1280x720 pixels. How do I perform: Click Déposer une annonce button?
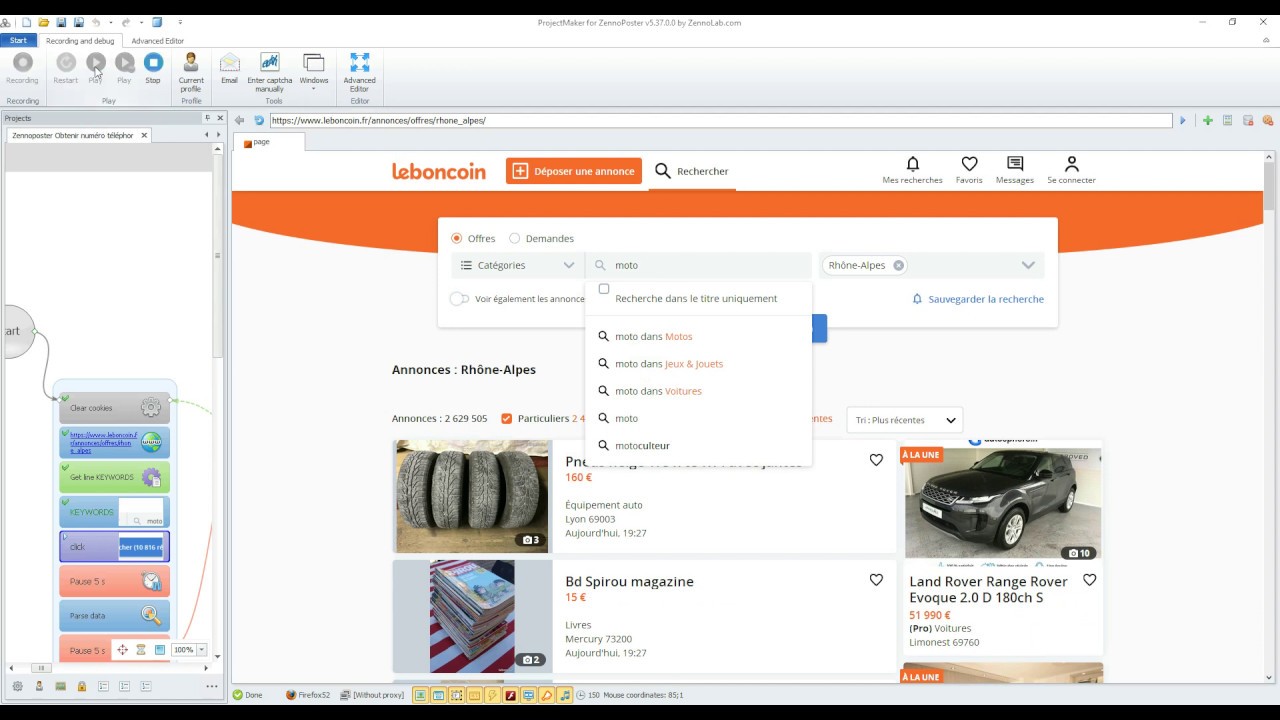click(x=574, y=171)
